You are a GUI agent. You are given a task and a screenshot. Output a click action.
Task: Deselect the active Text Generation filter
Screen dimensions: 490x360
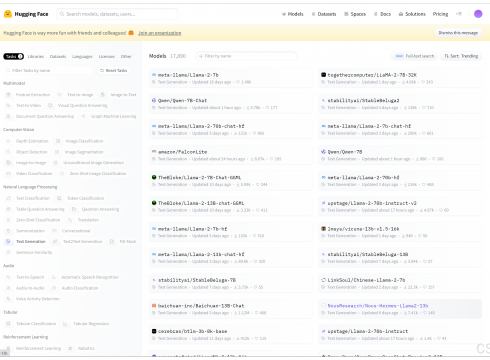click(x=26, y=241)
